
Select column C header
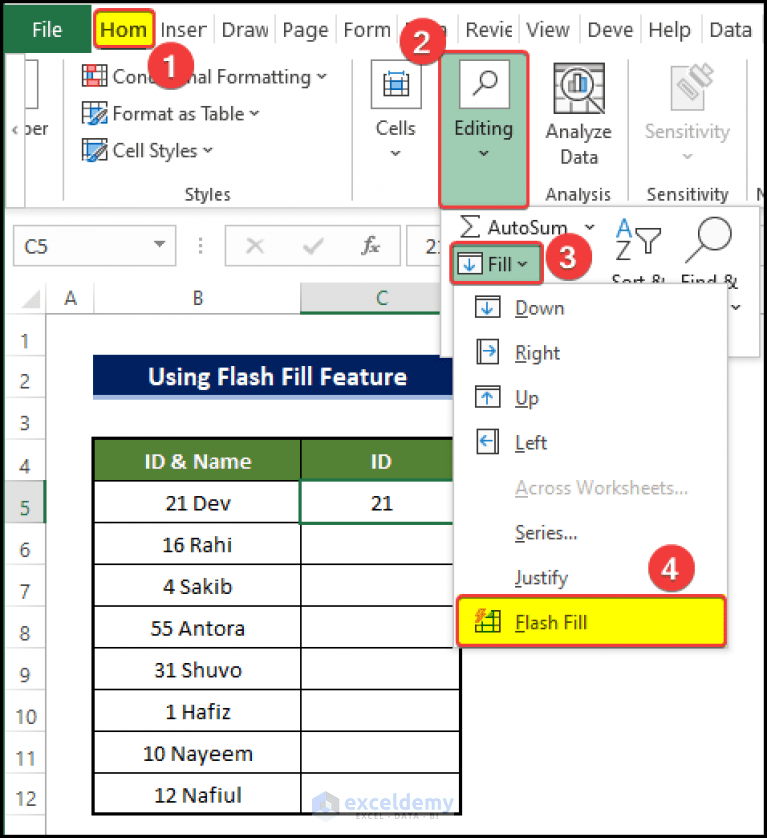point(370,298)
